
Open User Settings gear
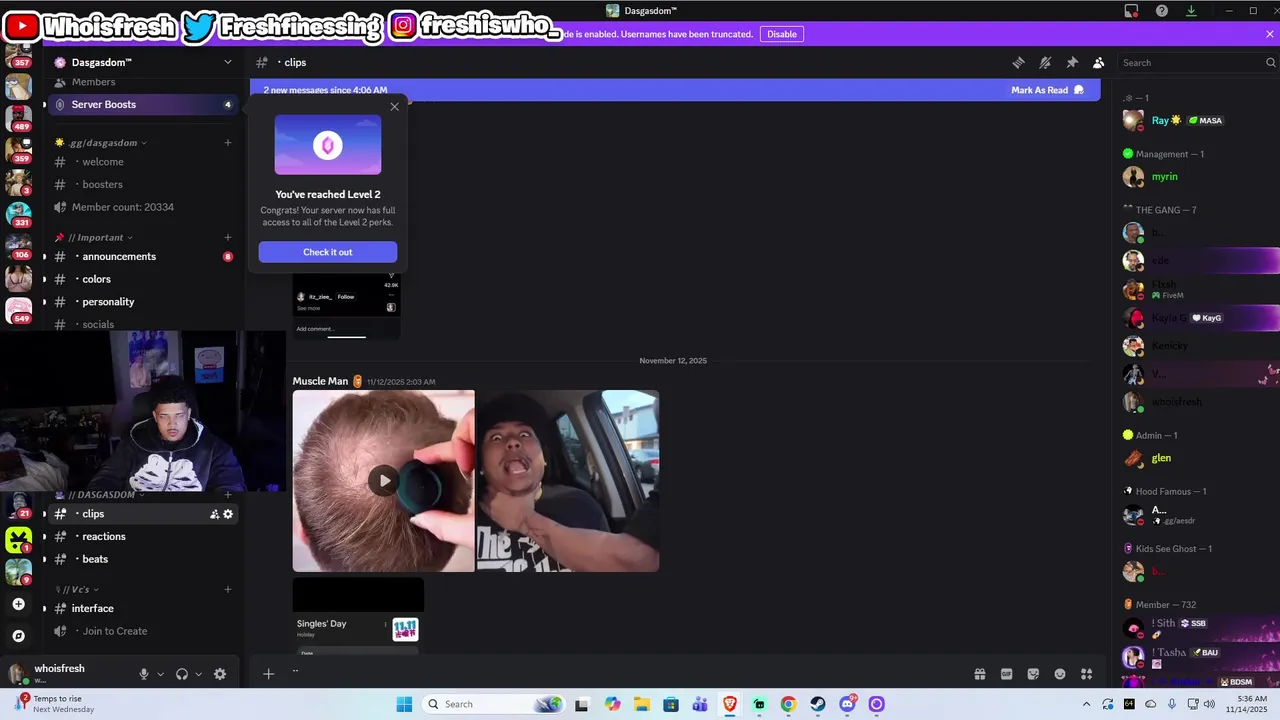(x=220, y=674)
